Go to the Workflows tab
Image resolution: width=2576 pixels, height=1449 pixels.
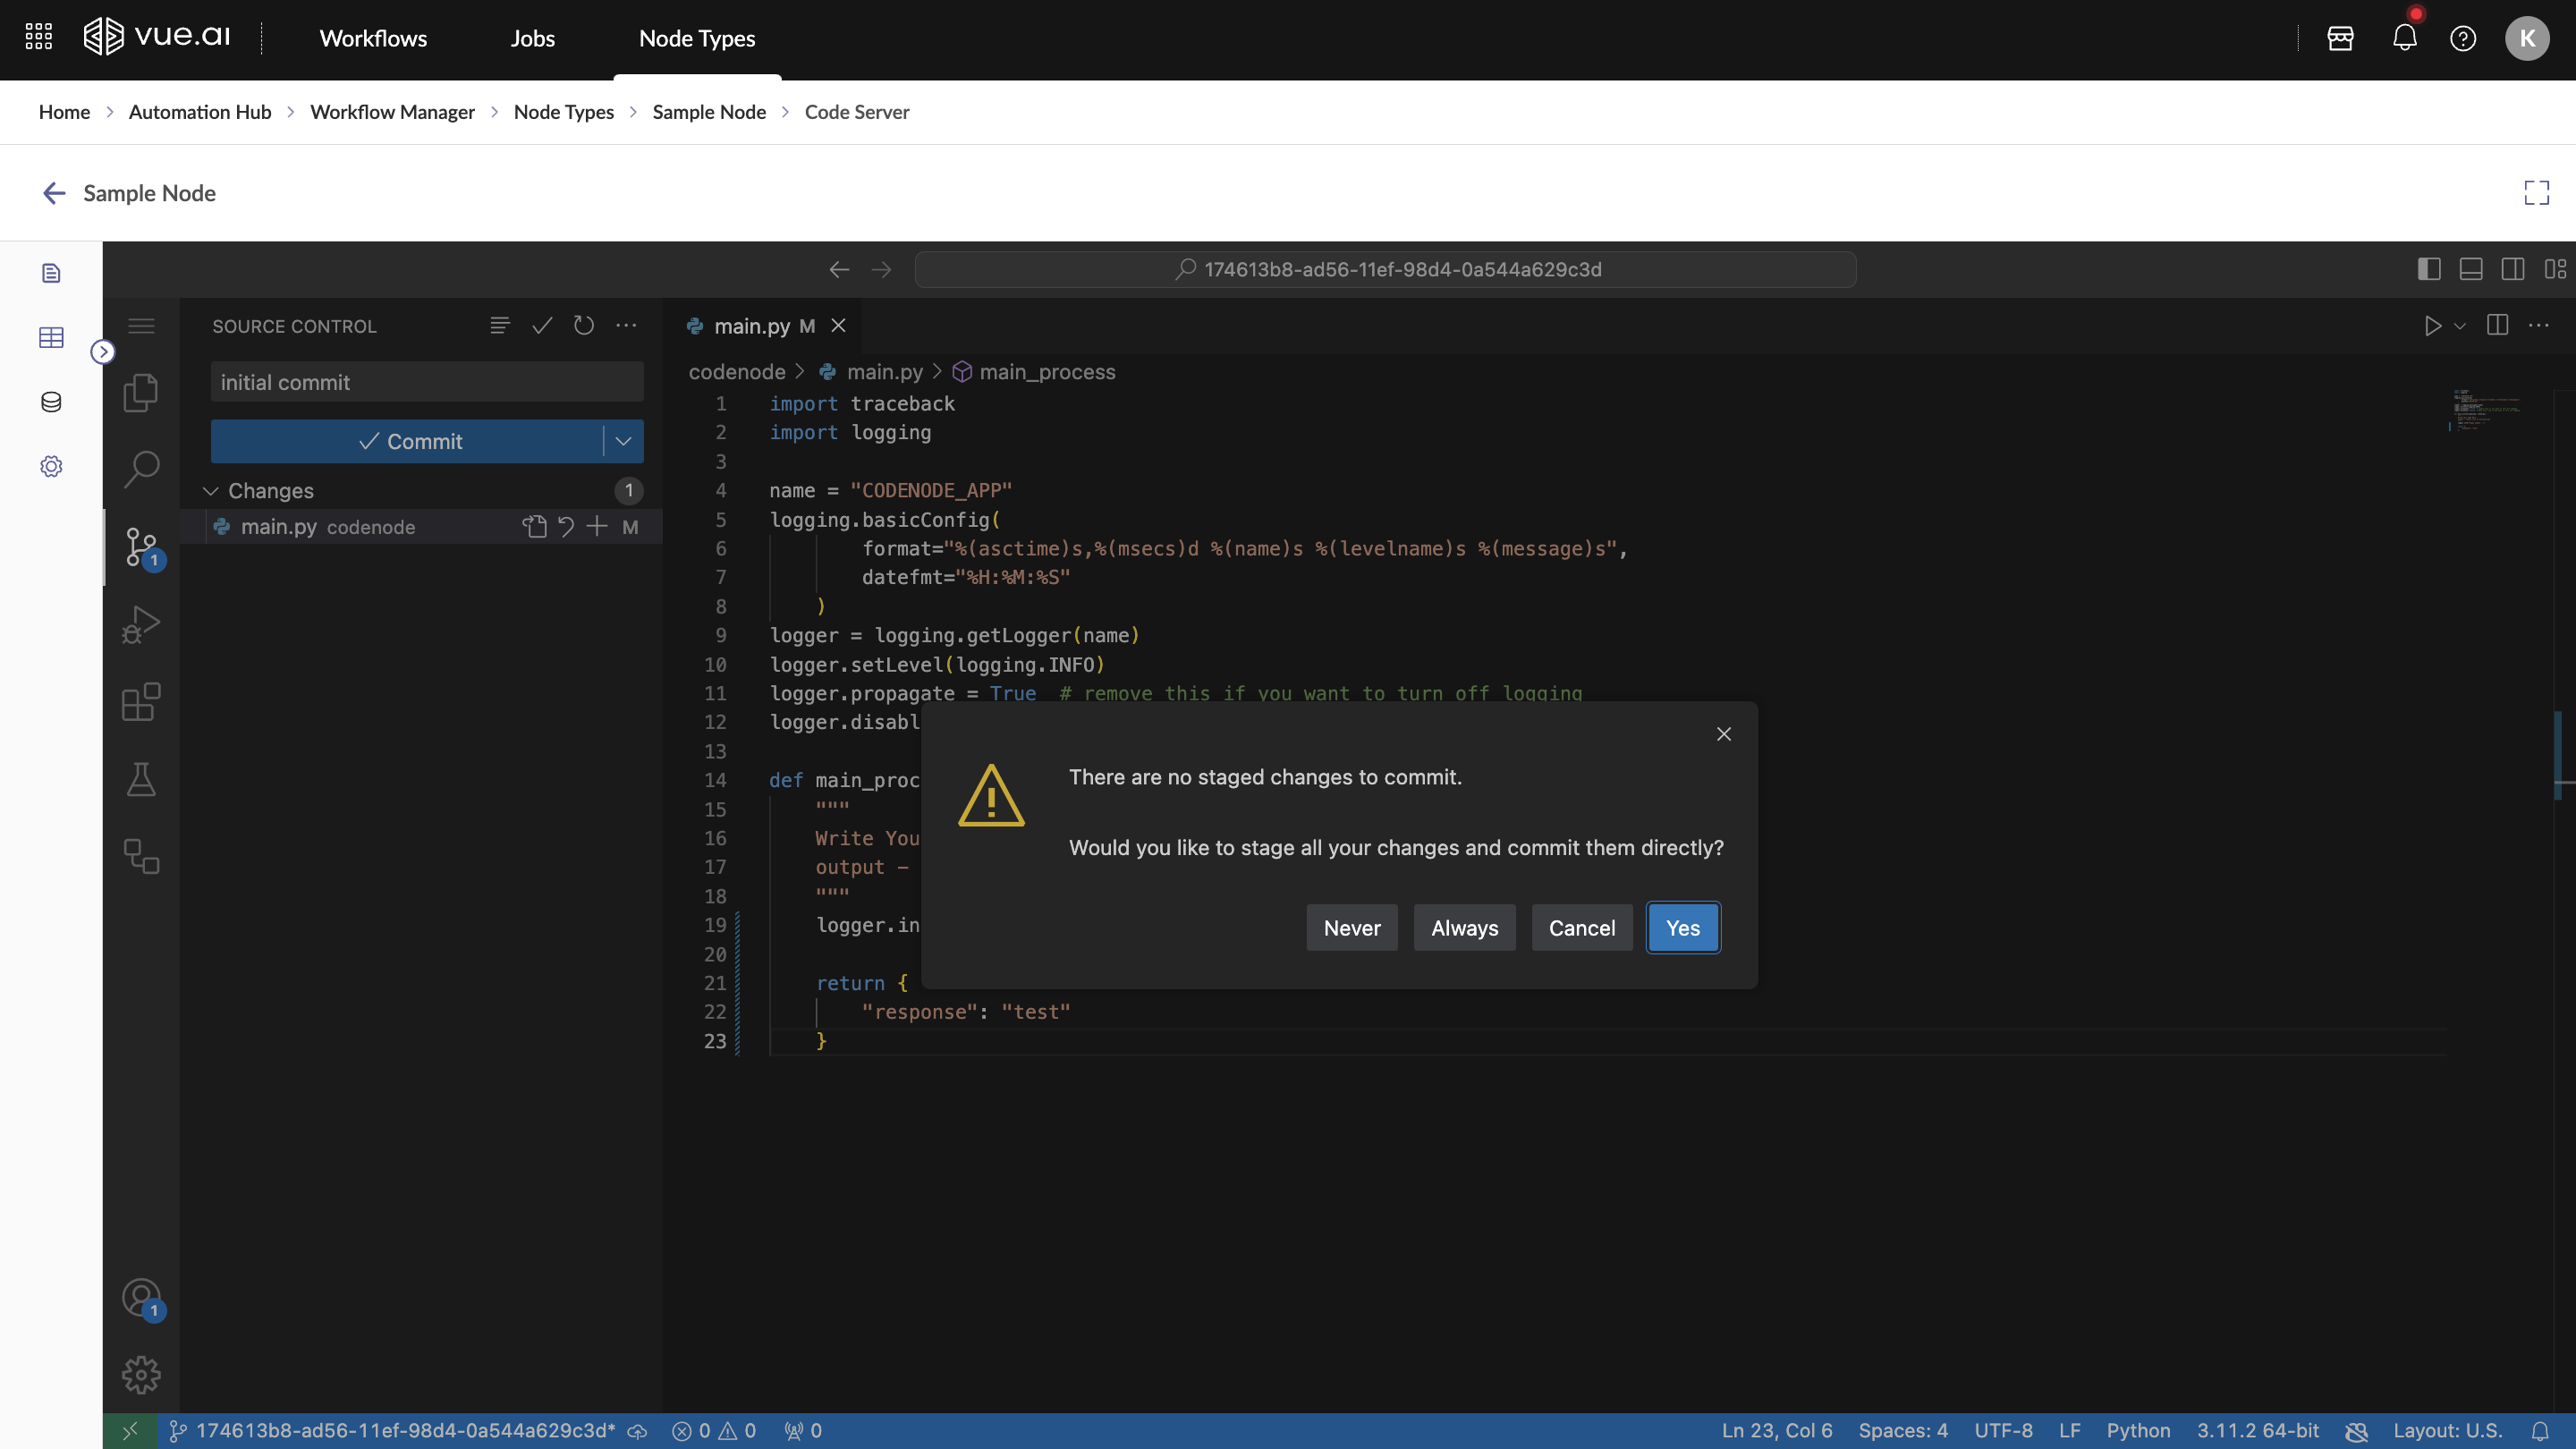(373, 38)
